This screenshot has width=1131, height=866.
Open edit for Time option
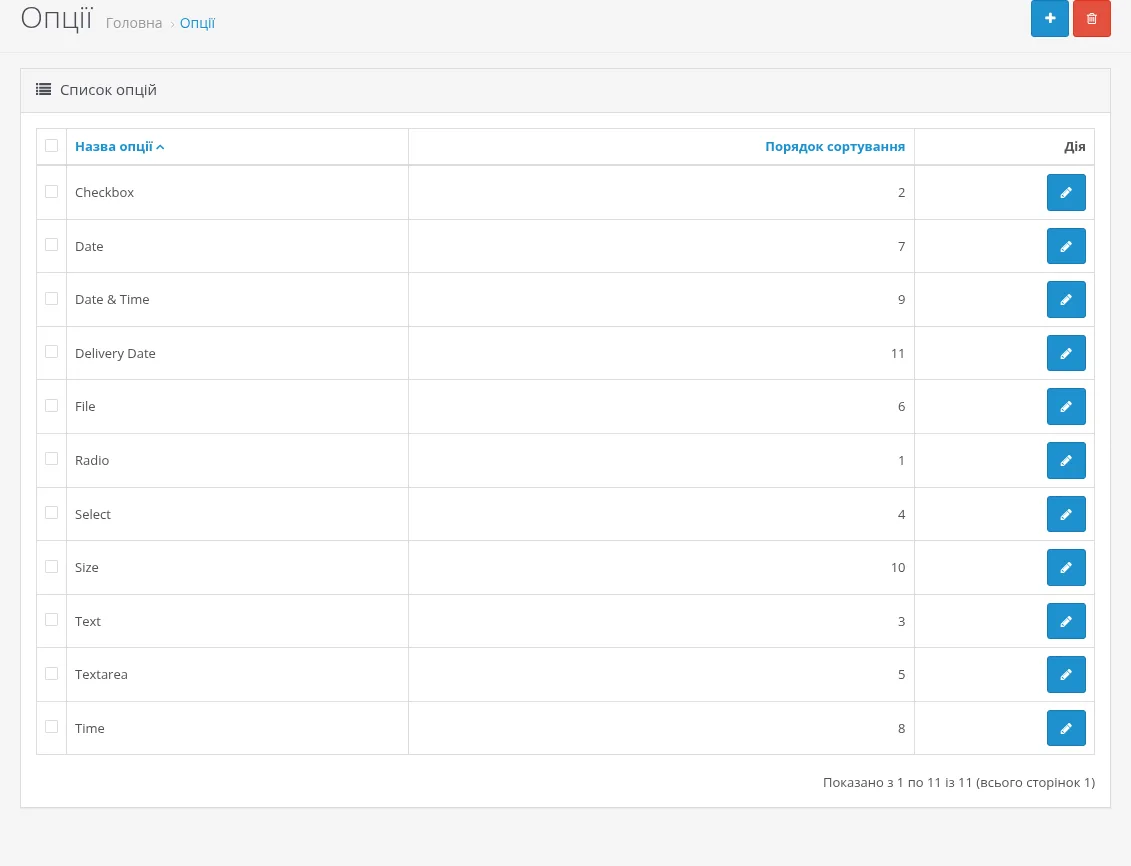[1066, 728]
